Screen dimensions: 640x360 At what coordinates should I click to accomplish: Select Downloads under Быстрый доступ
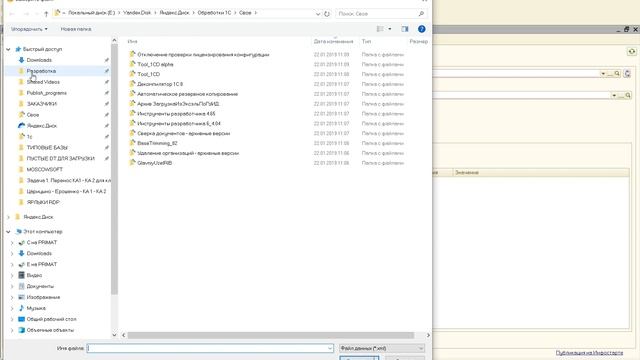[x=39, y=60]
